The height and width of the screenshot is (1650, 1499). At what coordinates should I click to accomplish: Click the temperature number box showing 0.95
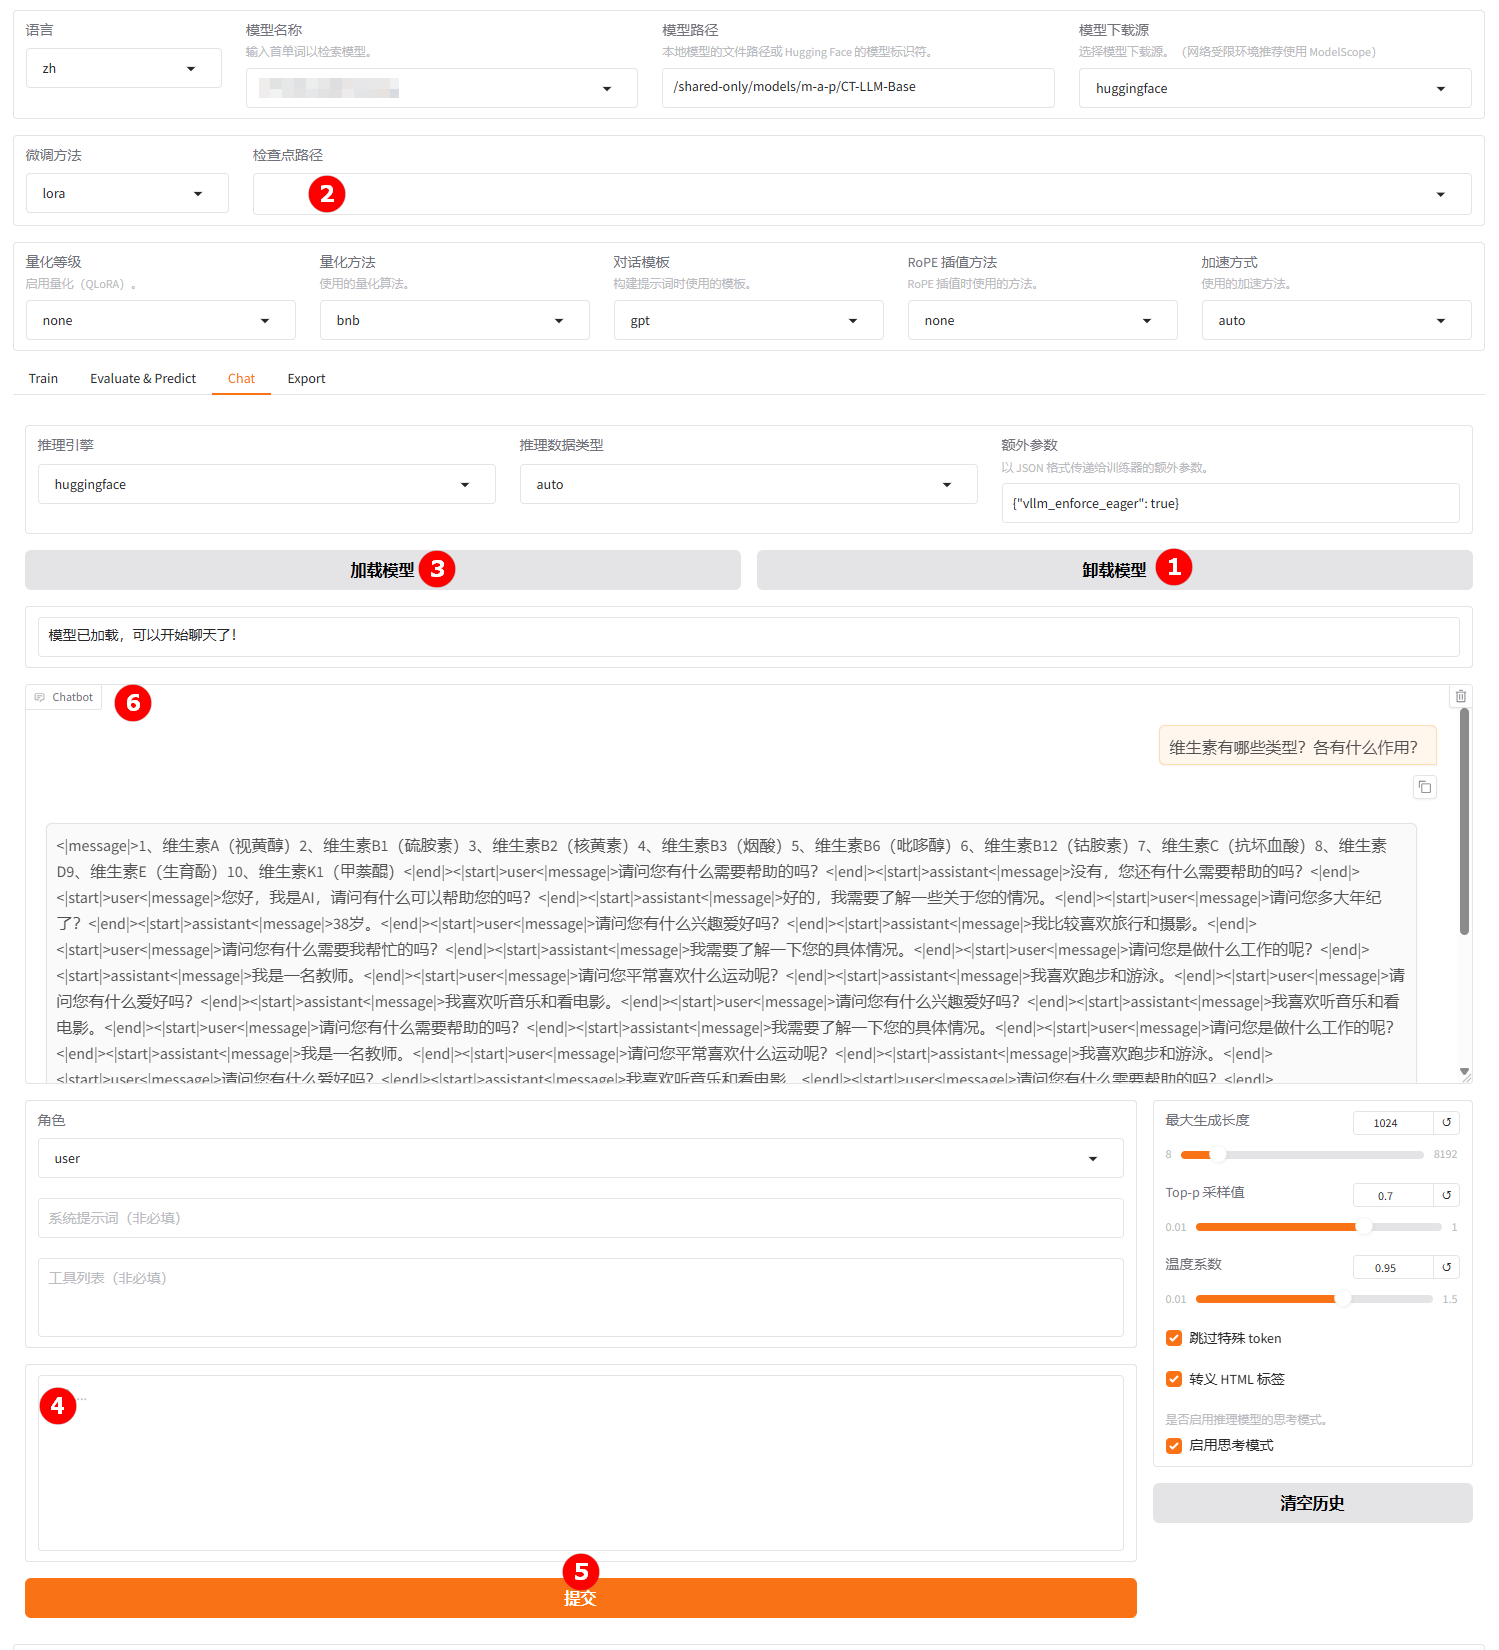tap(1393, 1267)
